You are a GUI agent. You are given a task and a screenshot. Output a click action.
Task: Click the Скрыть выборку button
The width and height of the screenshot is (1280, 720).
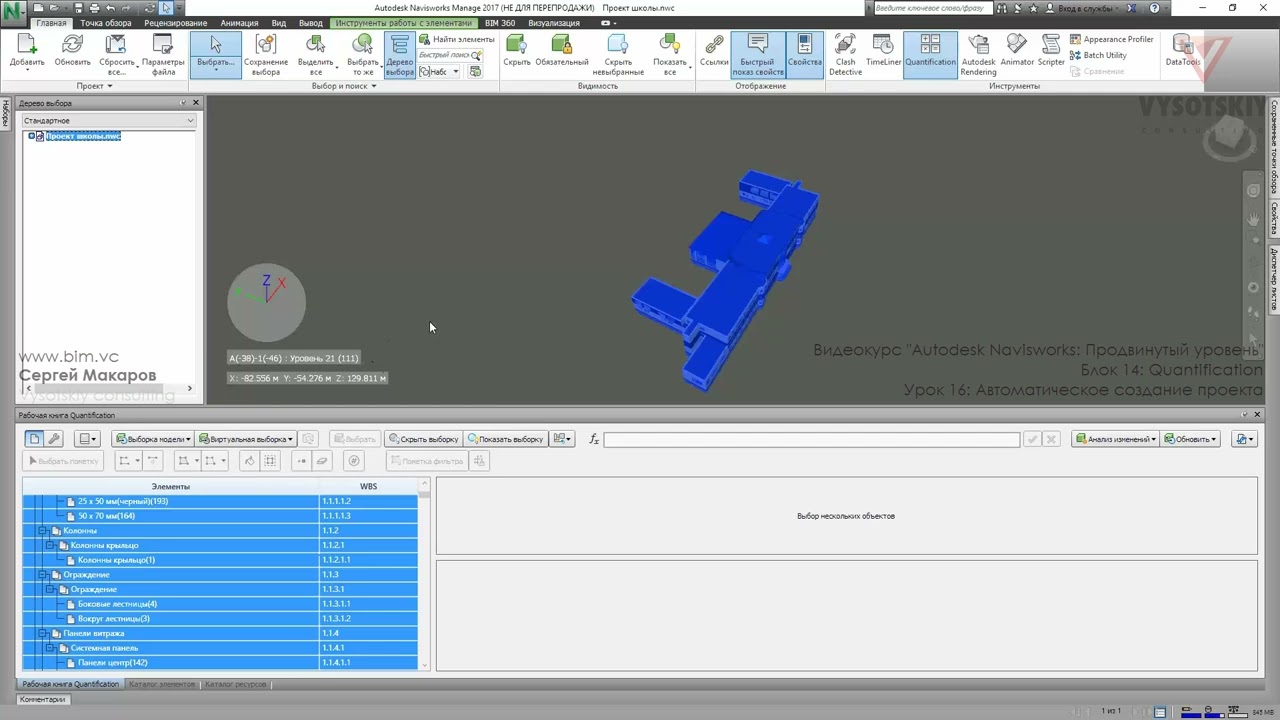tap(423, 439)
